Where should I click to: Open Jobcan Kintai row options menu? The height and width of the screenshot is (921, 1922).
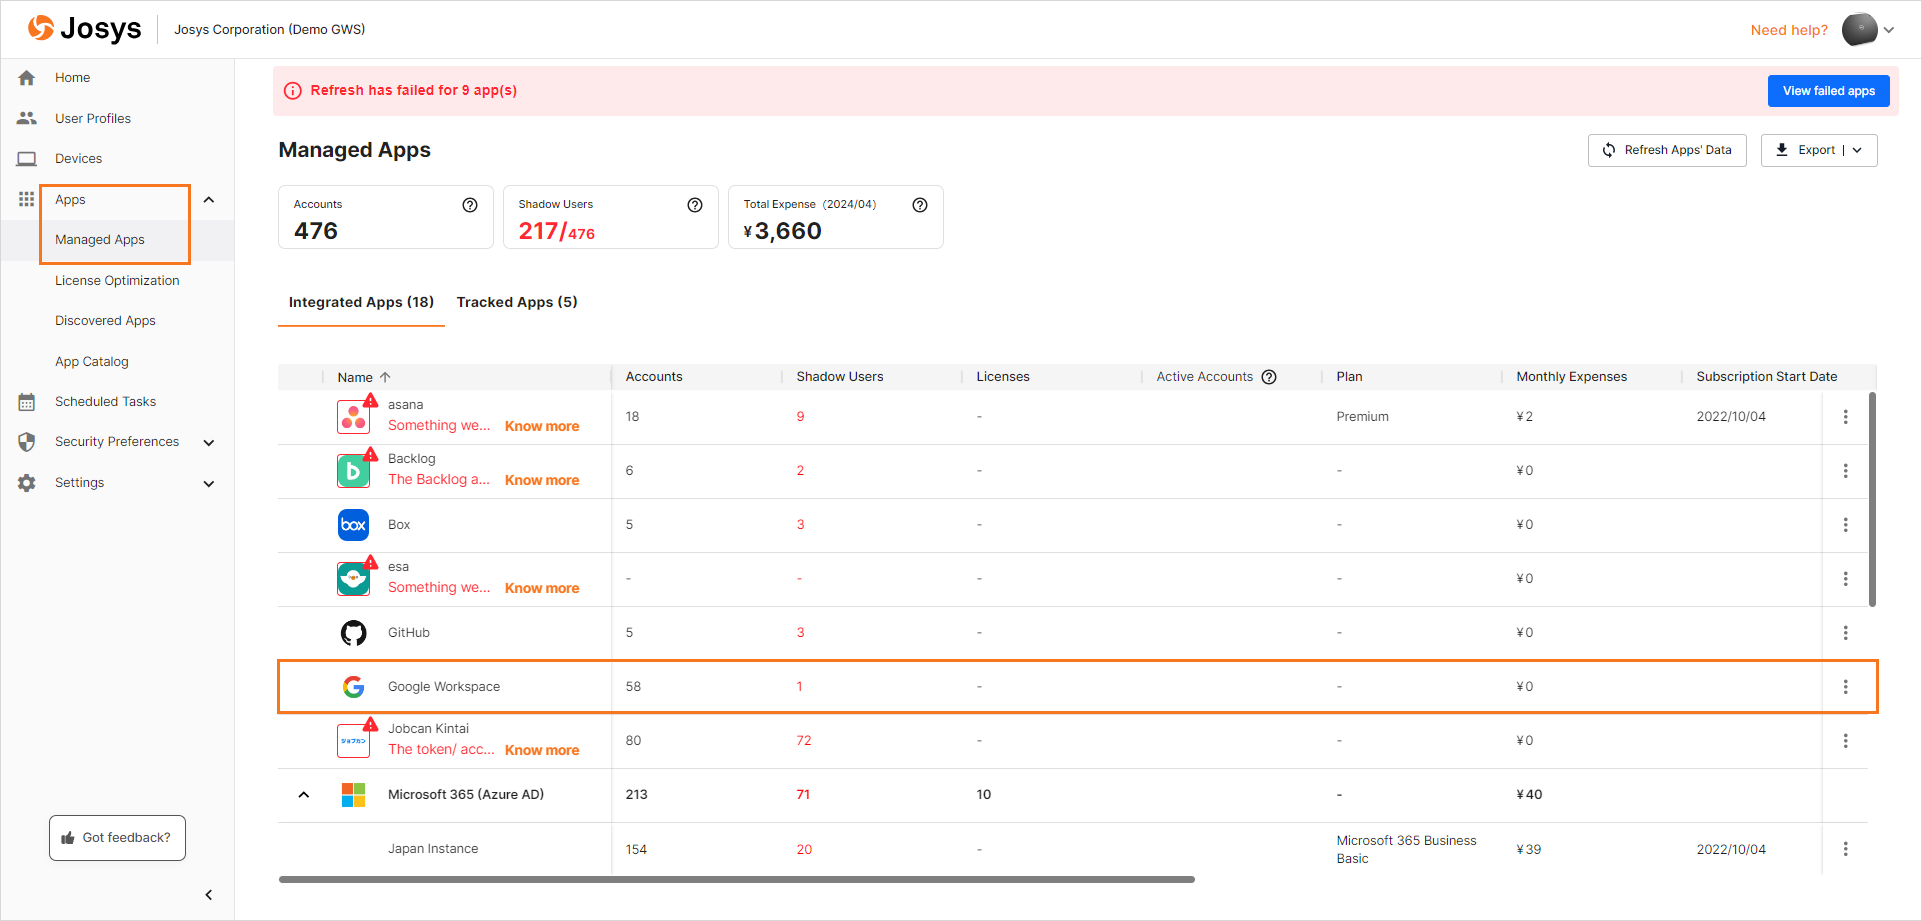(1846, 741)
